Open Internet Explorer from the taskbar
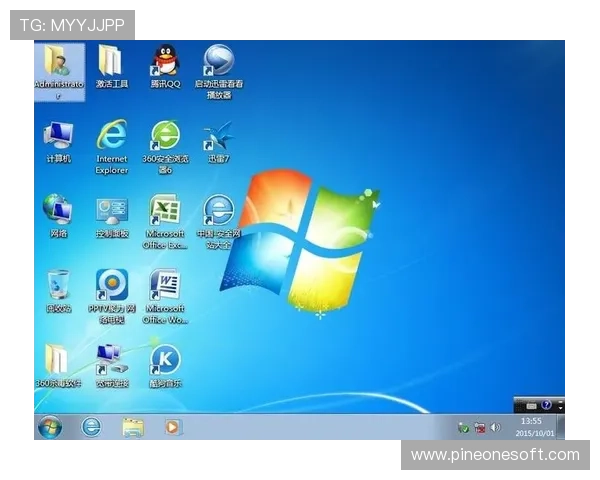 coord(91,427)
